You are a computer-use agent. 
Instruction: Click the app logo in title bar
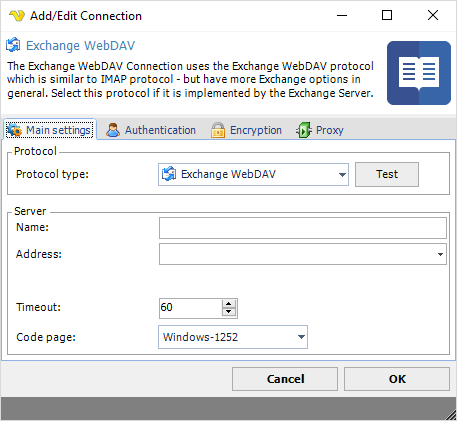(17, 15)
